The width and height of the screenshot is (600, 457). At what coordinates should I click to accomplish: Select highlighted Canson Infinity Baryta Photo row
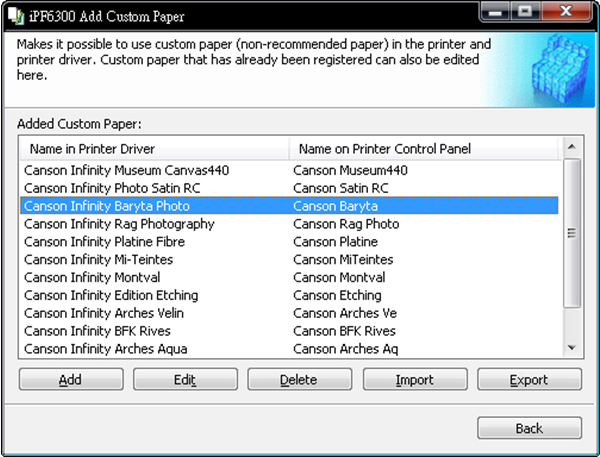click(289, 206)
